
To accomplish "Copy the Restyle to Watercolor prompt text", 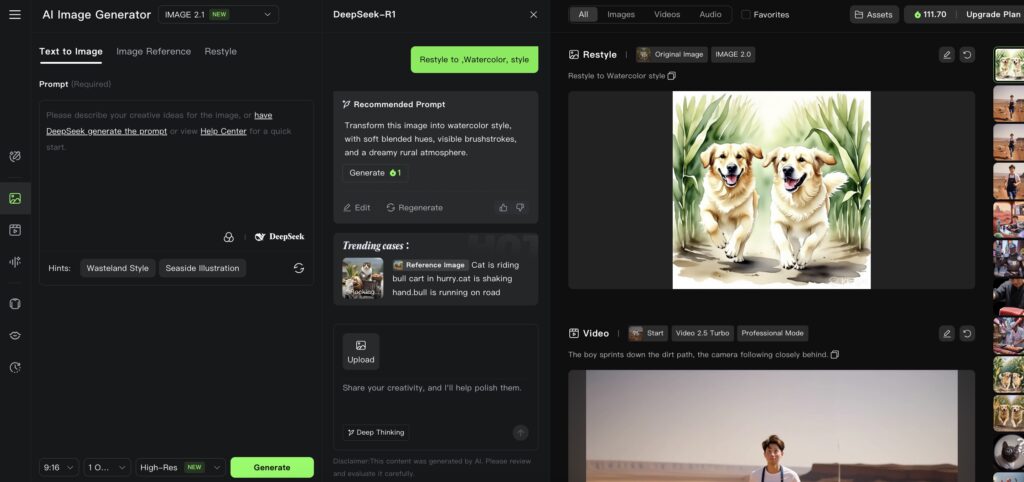I will [x=672, y=76].
